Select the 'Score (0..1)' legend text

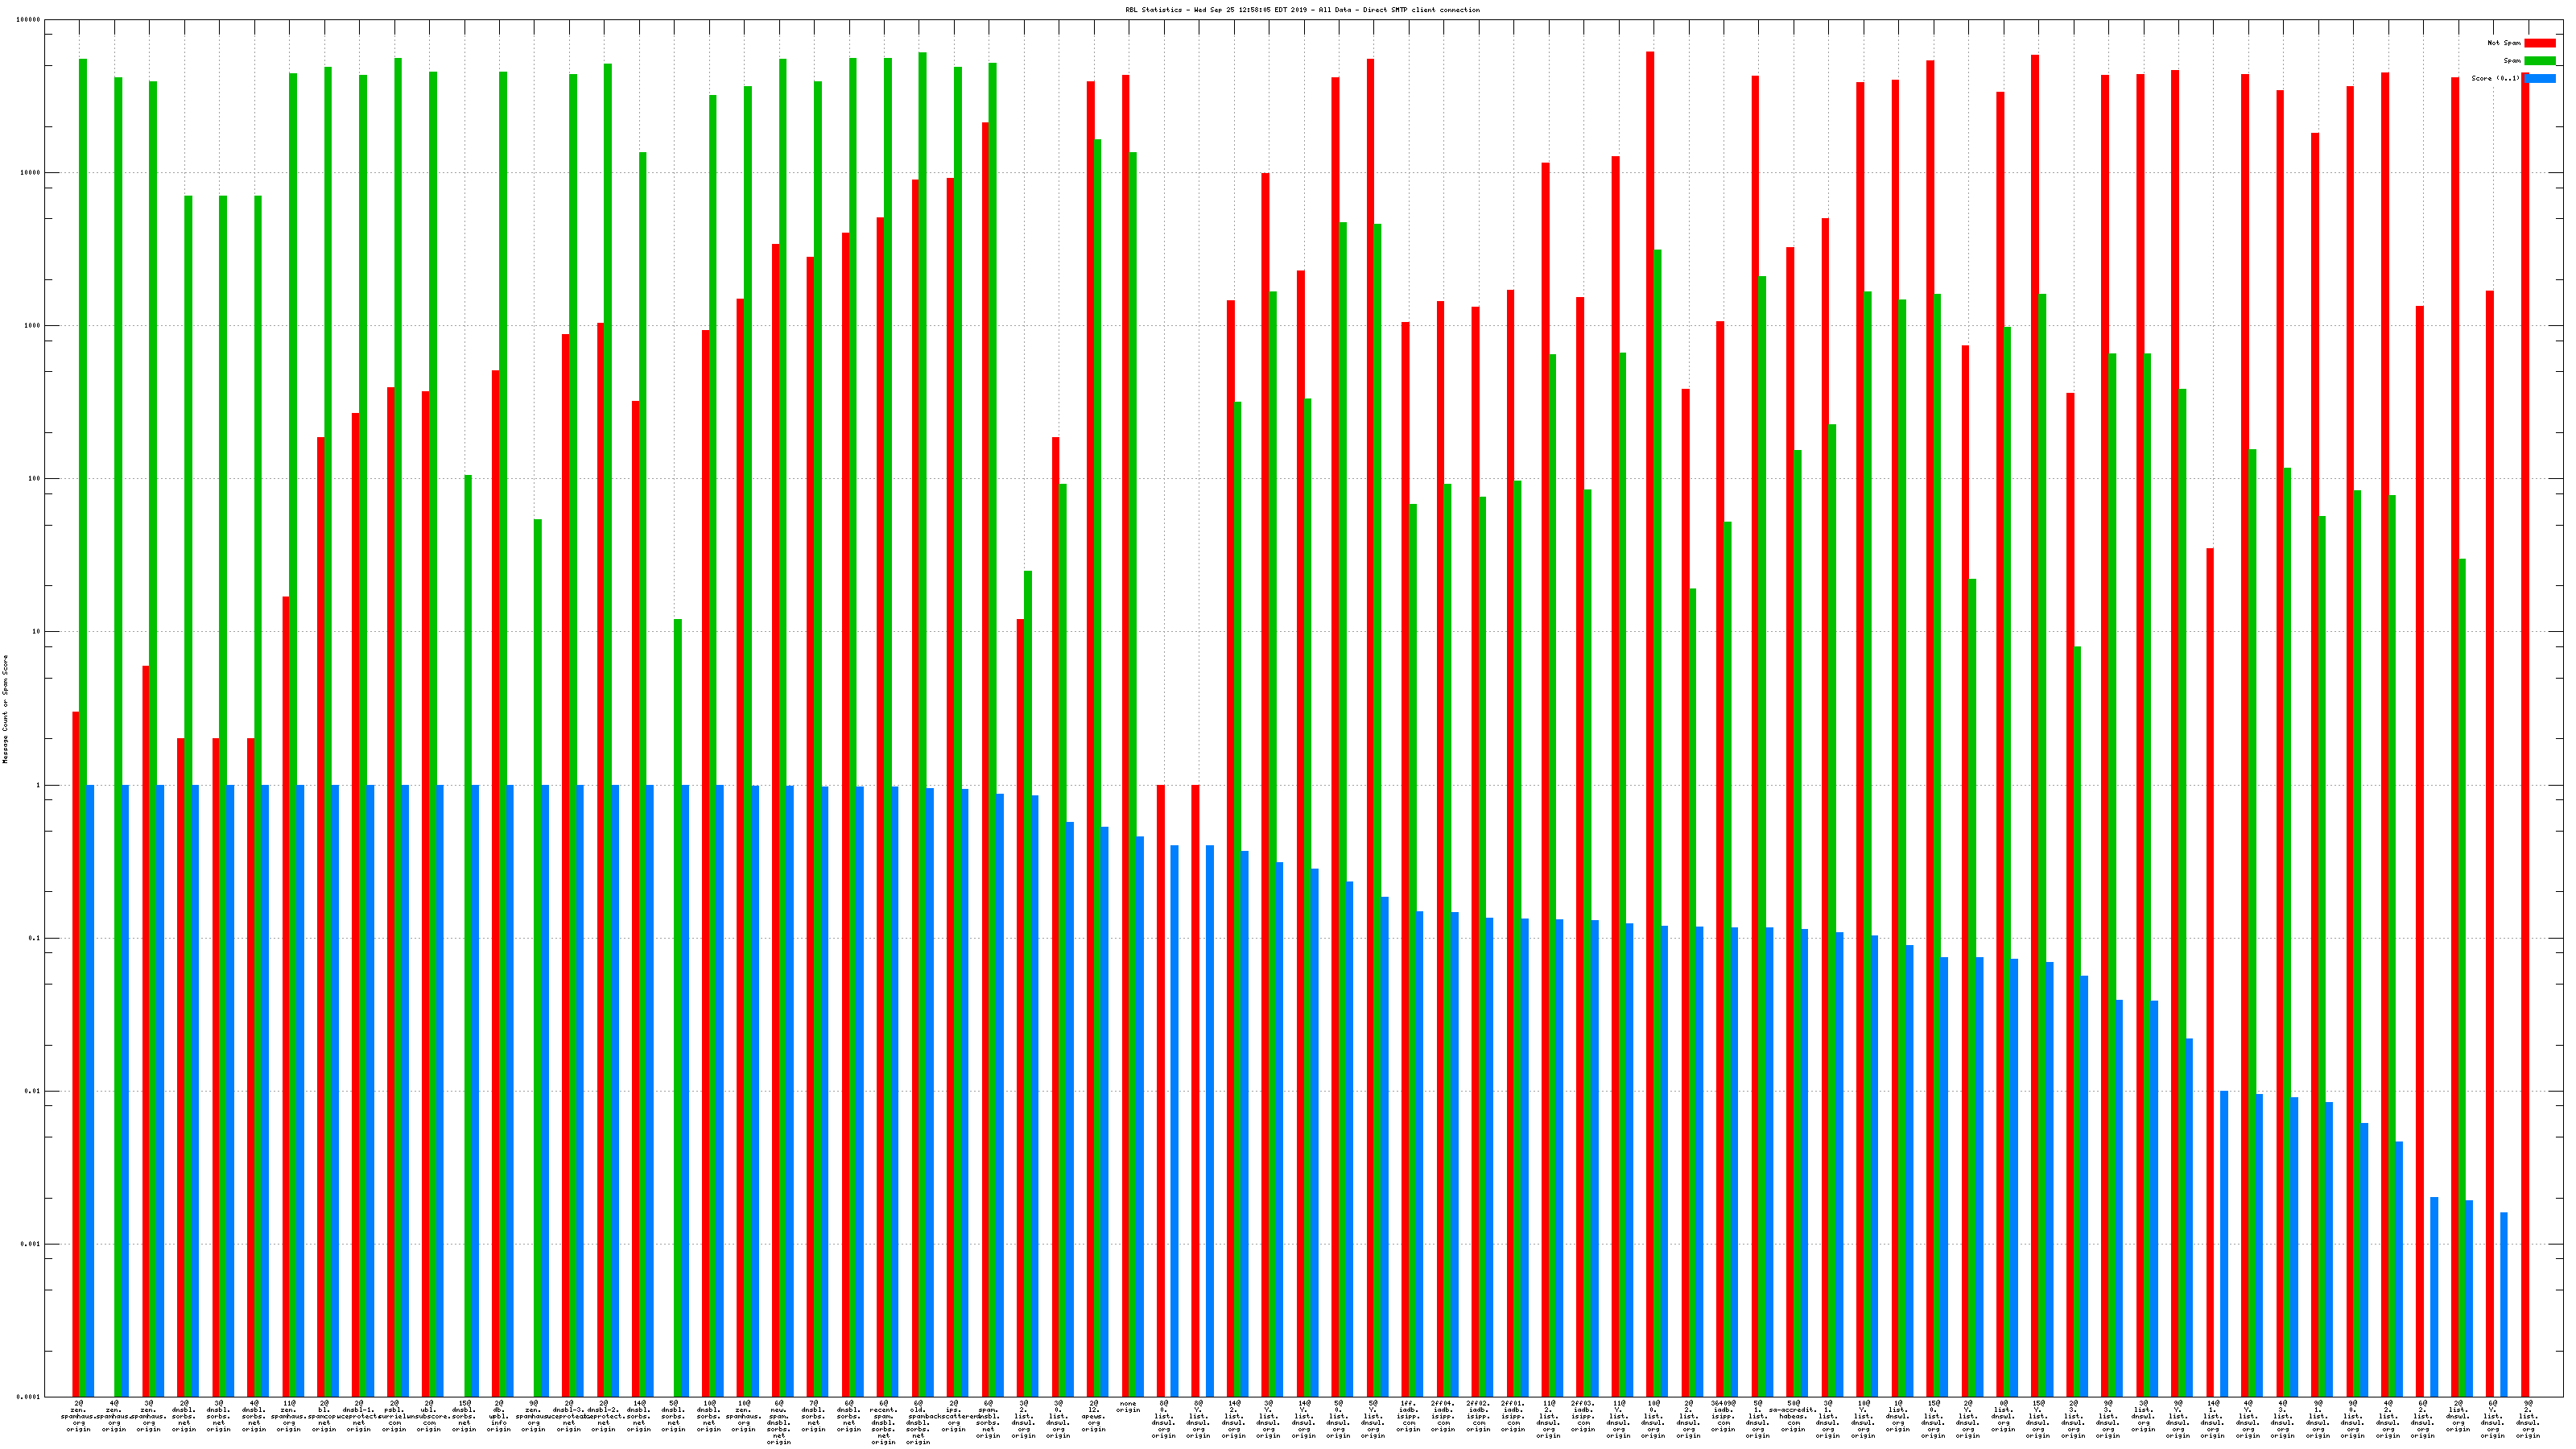point(2495,78)
